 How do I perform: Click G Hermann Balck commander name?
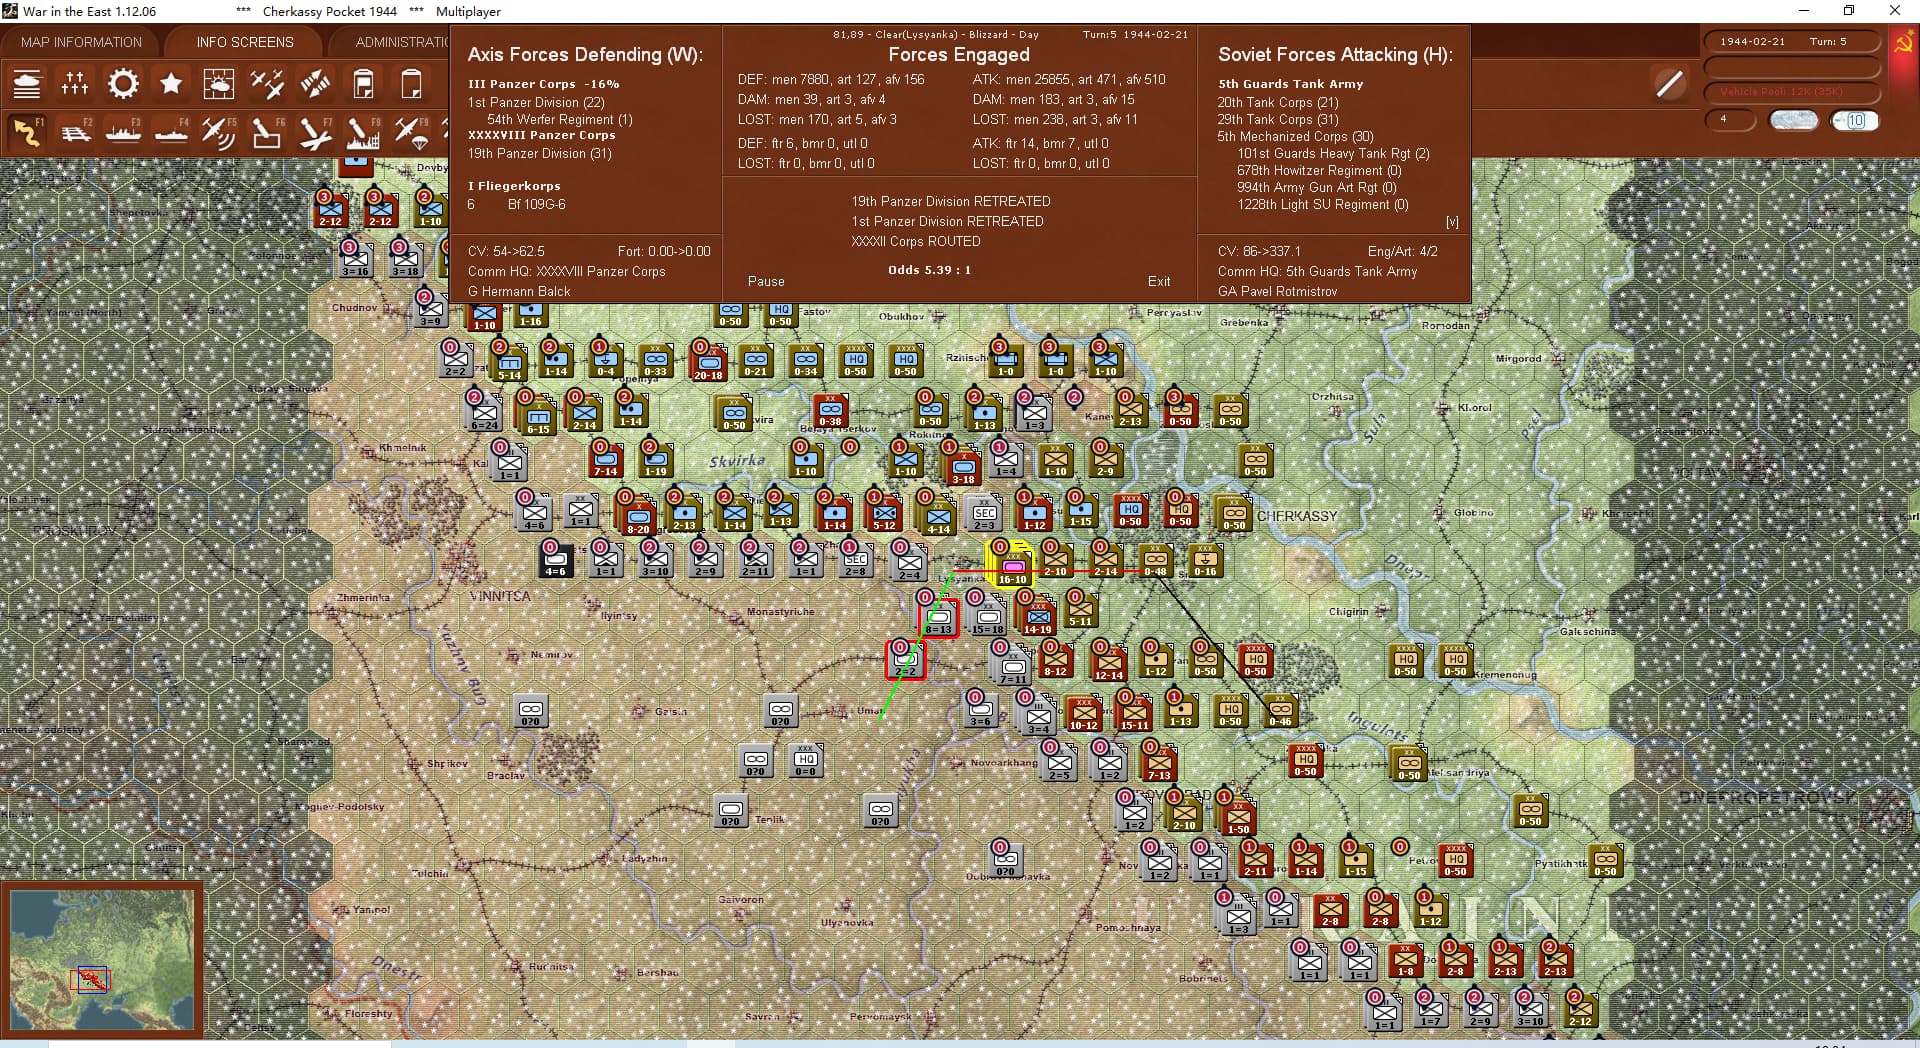point(519,291)
